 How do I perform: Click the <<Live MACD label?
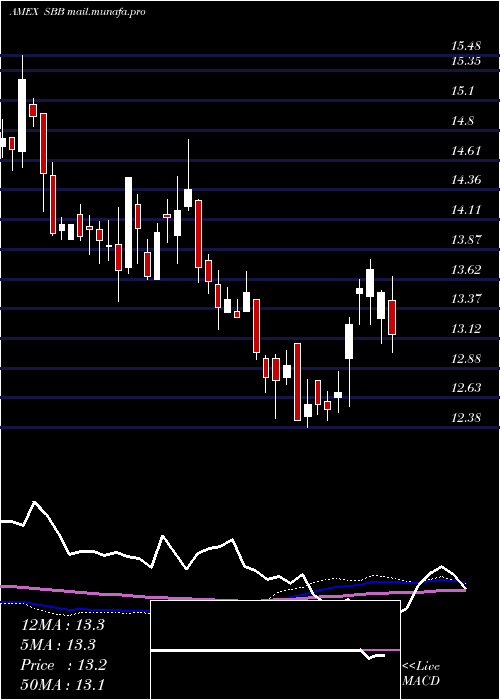pyautogui.click(x=421, y=674)
